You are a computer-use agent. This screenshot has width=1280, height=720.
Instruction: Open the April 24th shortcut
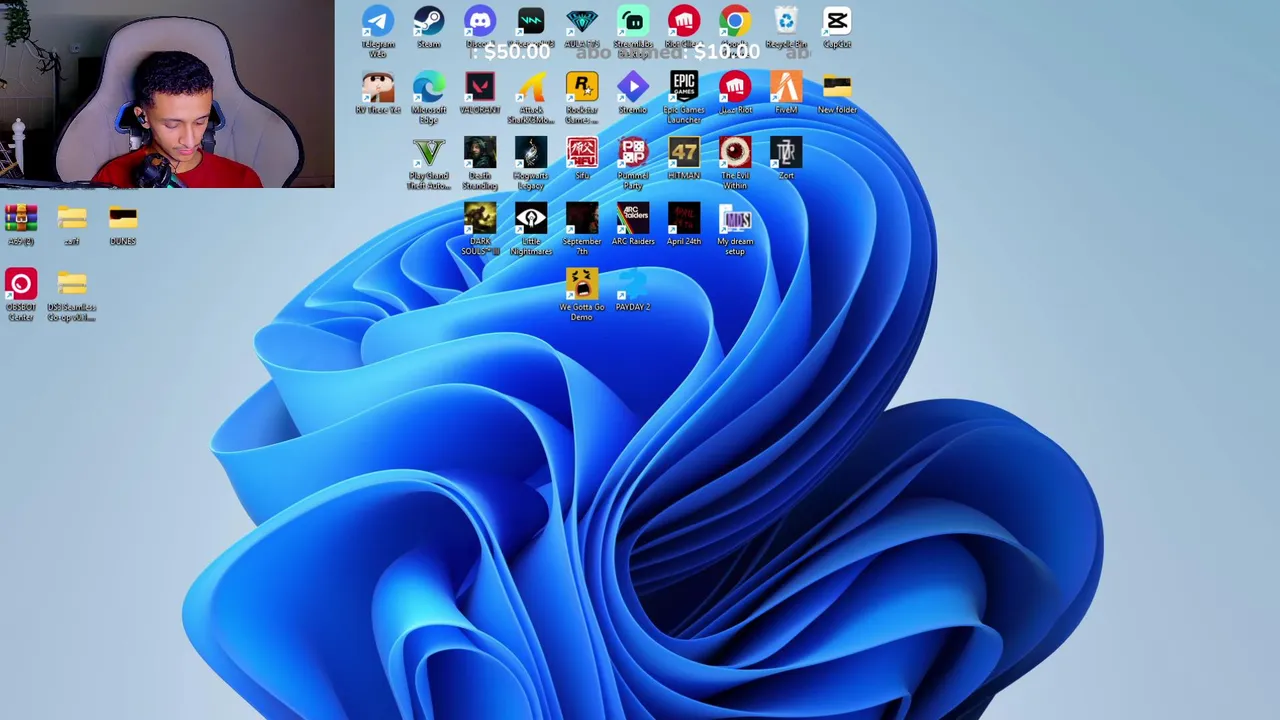coord(684,225)
